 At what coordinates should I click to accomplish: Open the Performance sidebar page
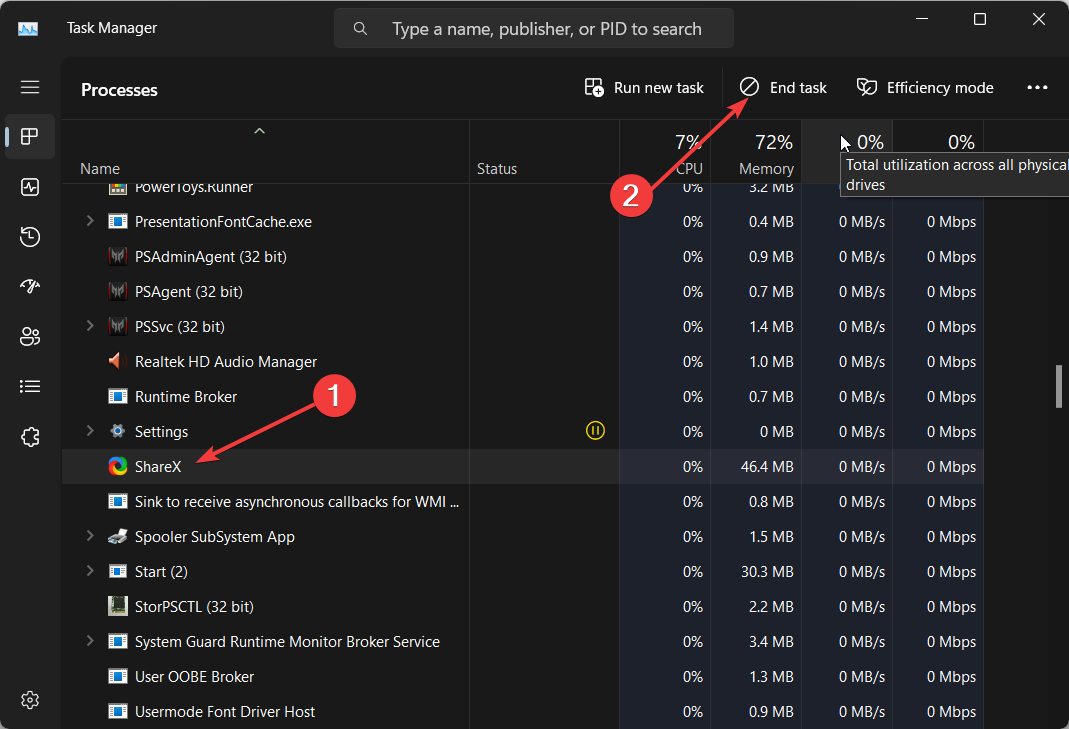[30, 187]
